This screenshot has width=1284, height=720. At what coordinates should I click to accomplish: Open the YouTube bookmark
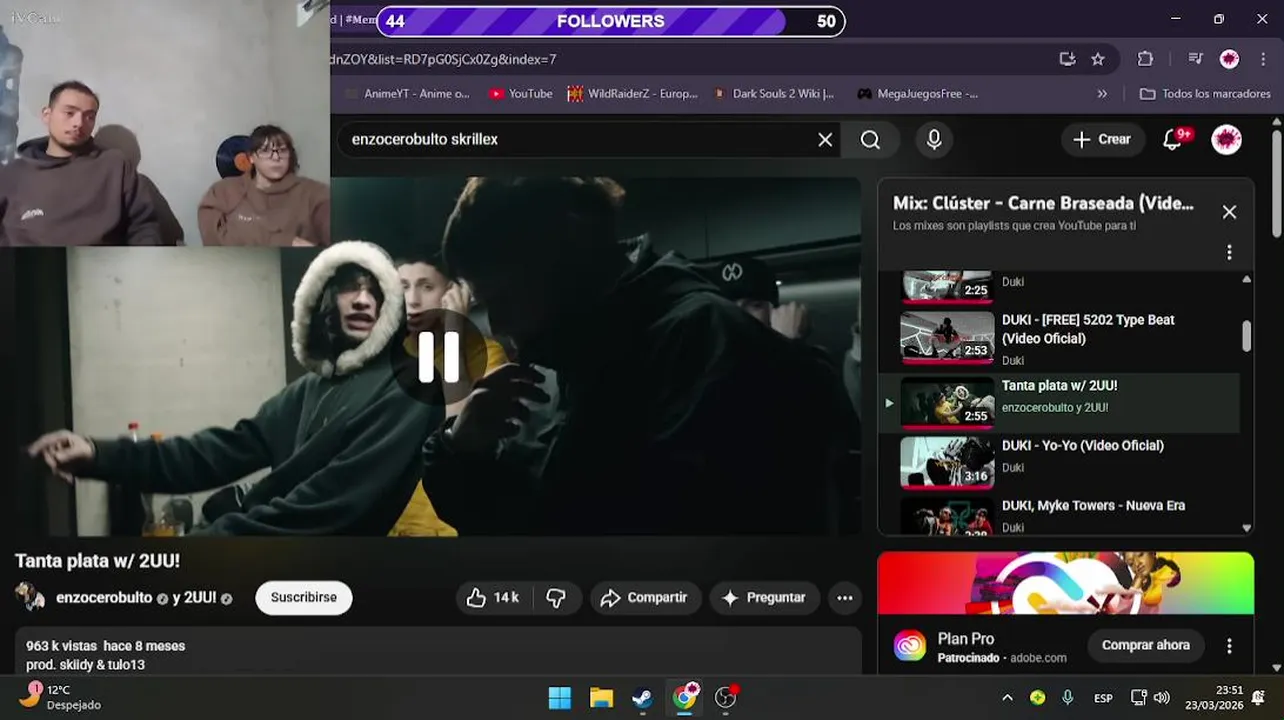(x=521, y=94)
